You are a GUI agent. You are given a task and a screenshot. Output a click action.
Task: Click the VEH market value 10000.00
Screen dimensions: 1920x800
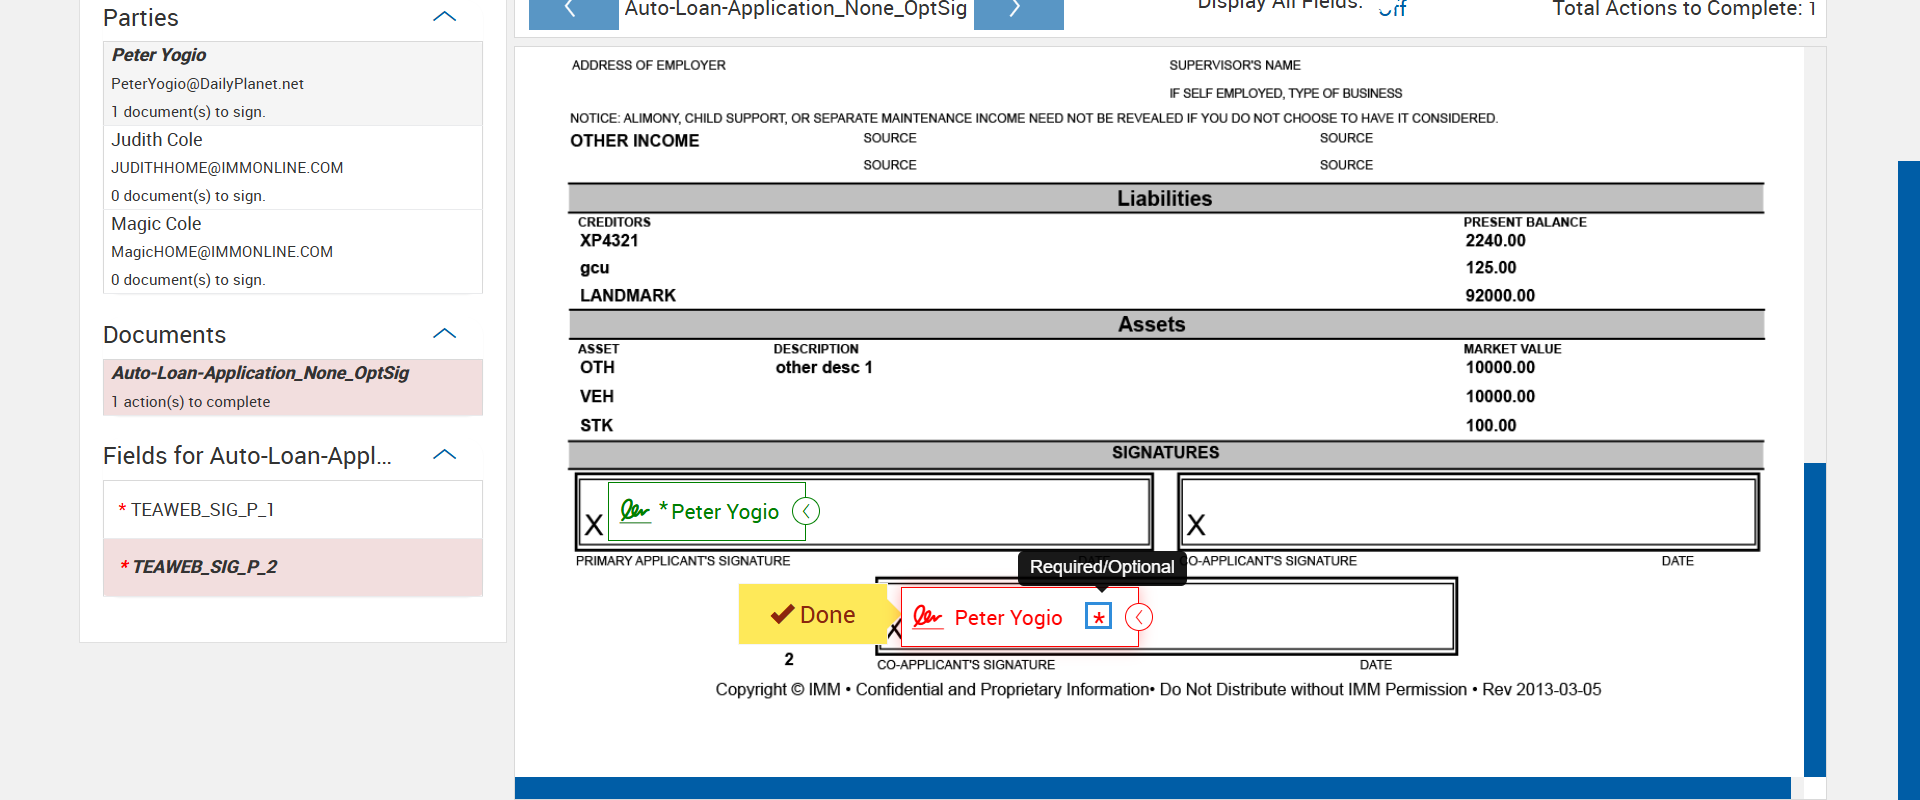point(1500,397)
